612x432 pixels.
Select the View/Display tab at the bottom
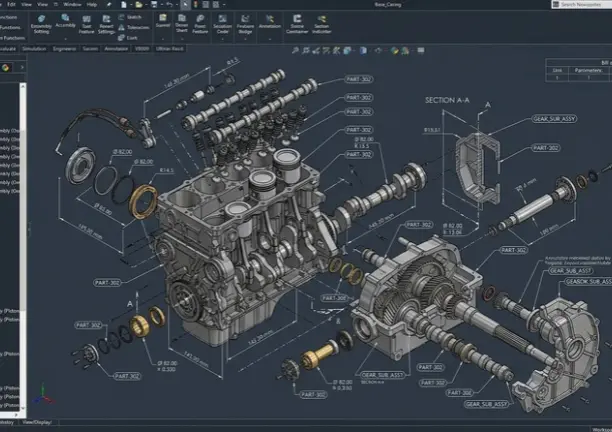pyautogui.click(x=37, y=422)
